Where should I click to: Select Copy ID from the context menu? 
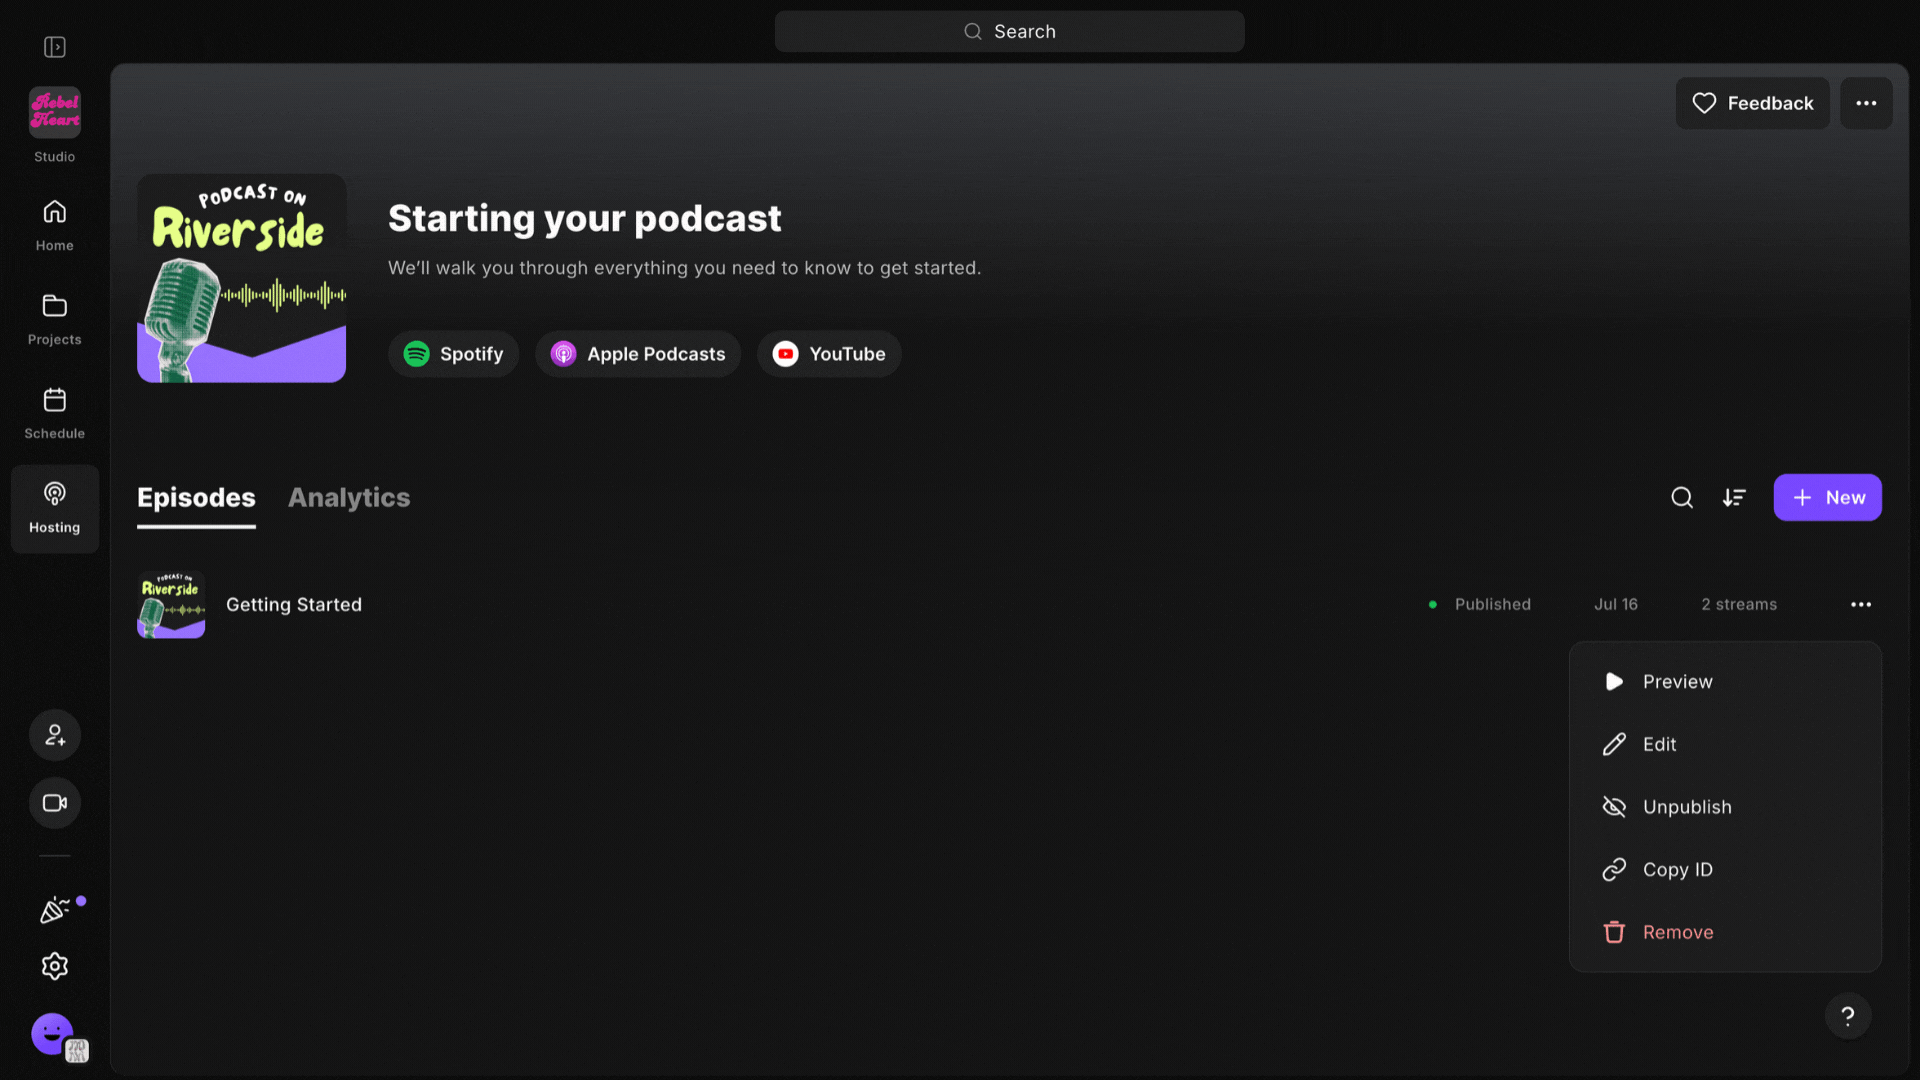click(1725, 870)
